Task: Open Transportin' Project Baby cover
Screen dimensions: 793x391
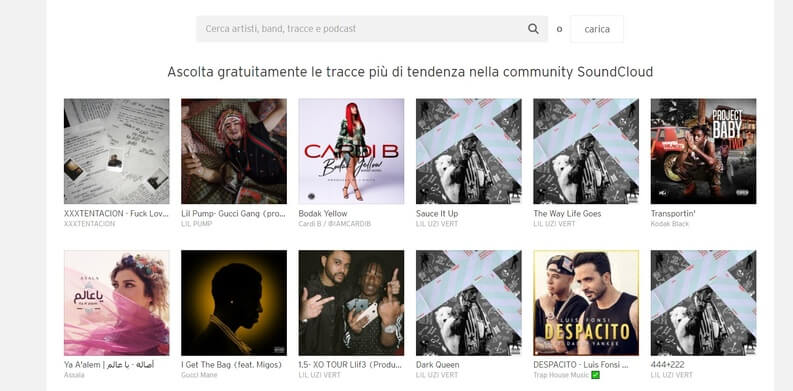Action: (703, 151)
